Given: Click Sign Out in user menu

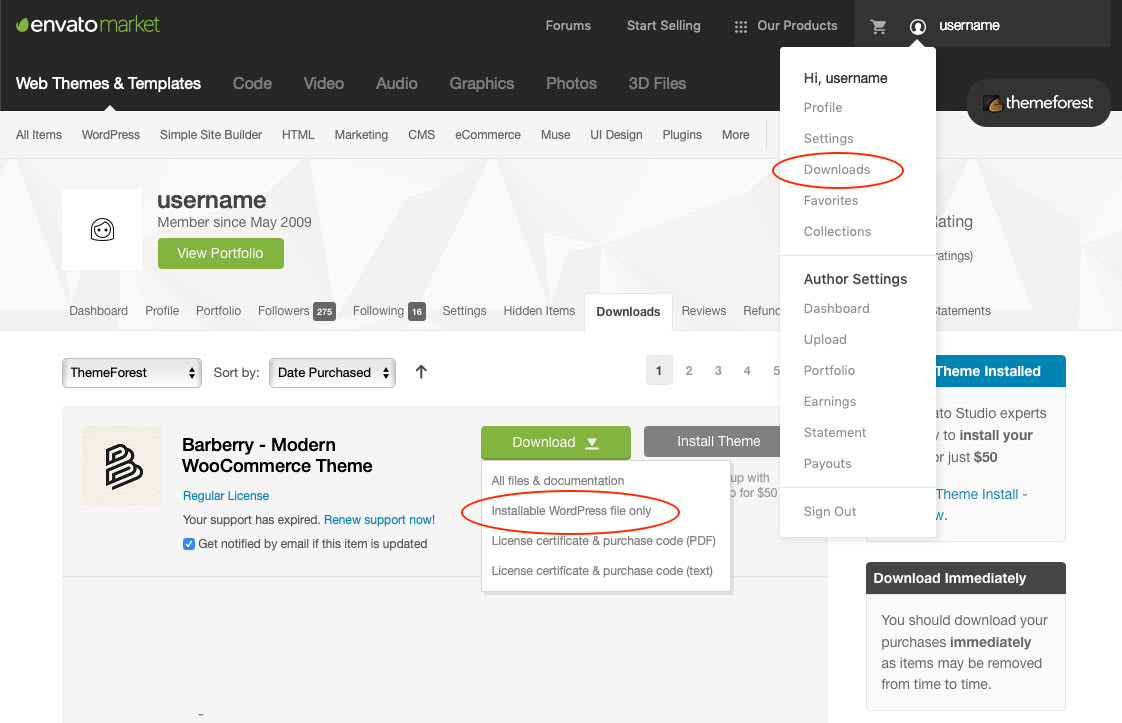Looking at the screenshot, I should pyautogui.click(x=829, y=511).
